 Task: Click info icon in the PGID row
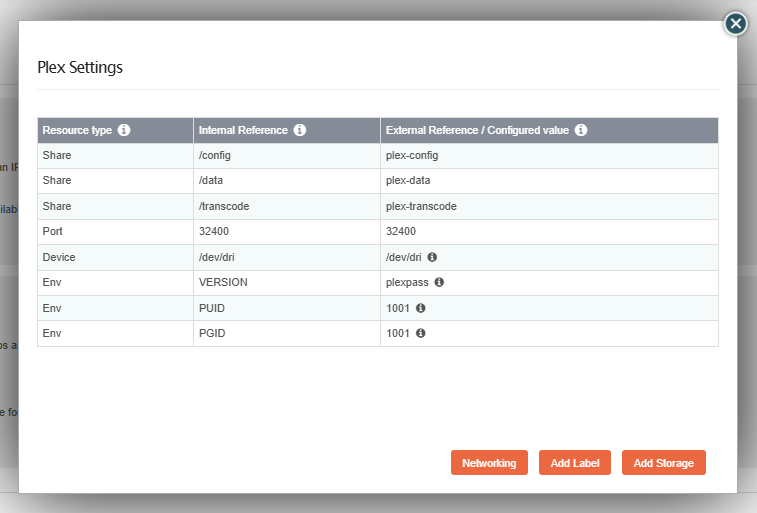tap(421, 333)
